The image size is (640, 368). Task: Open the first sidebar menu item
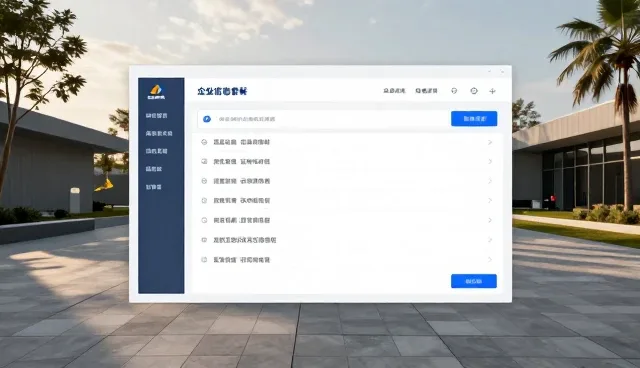(156, 116)
